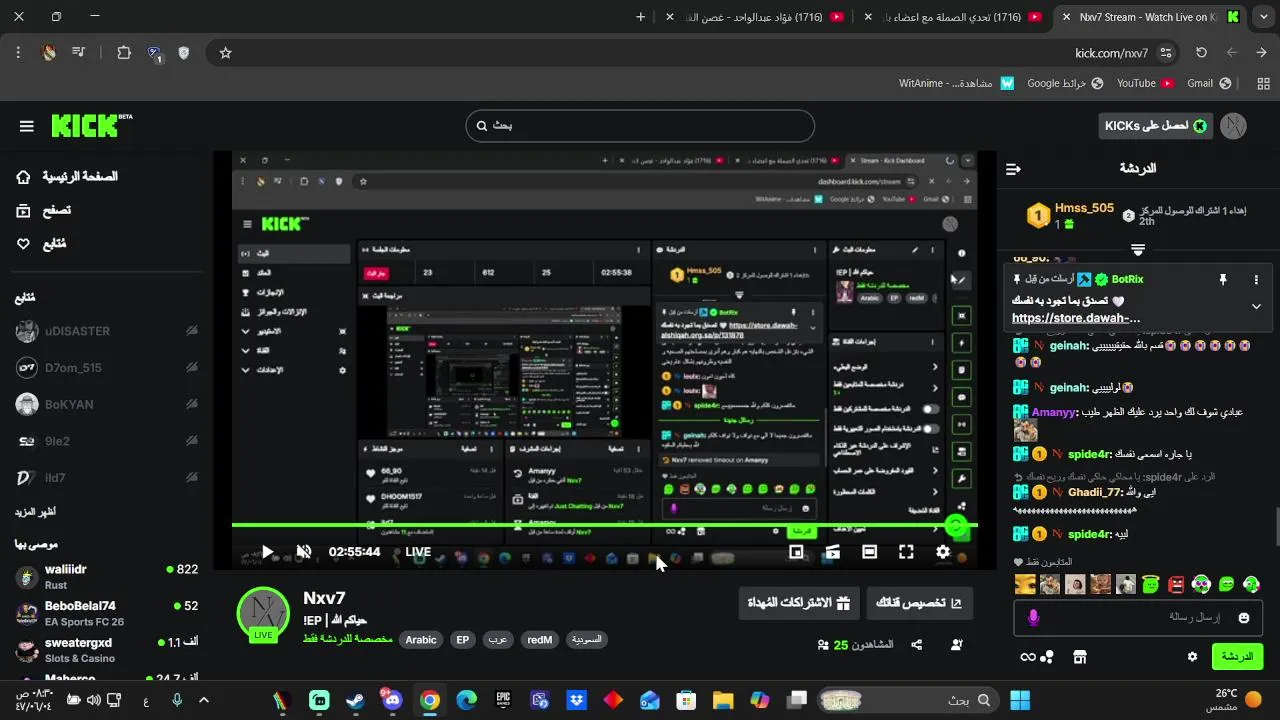Open player settings gear
The height and width of the screenshot is (720, 1280).
[x=943, y=552]
